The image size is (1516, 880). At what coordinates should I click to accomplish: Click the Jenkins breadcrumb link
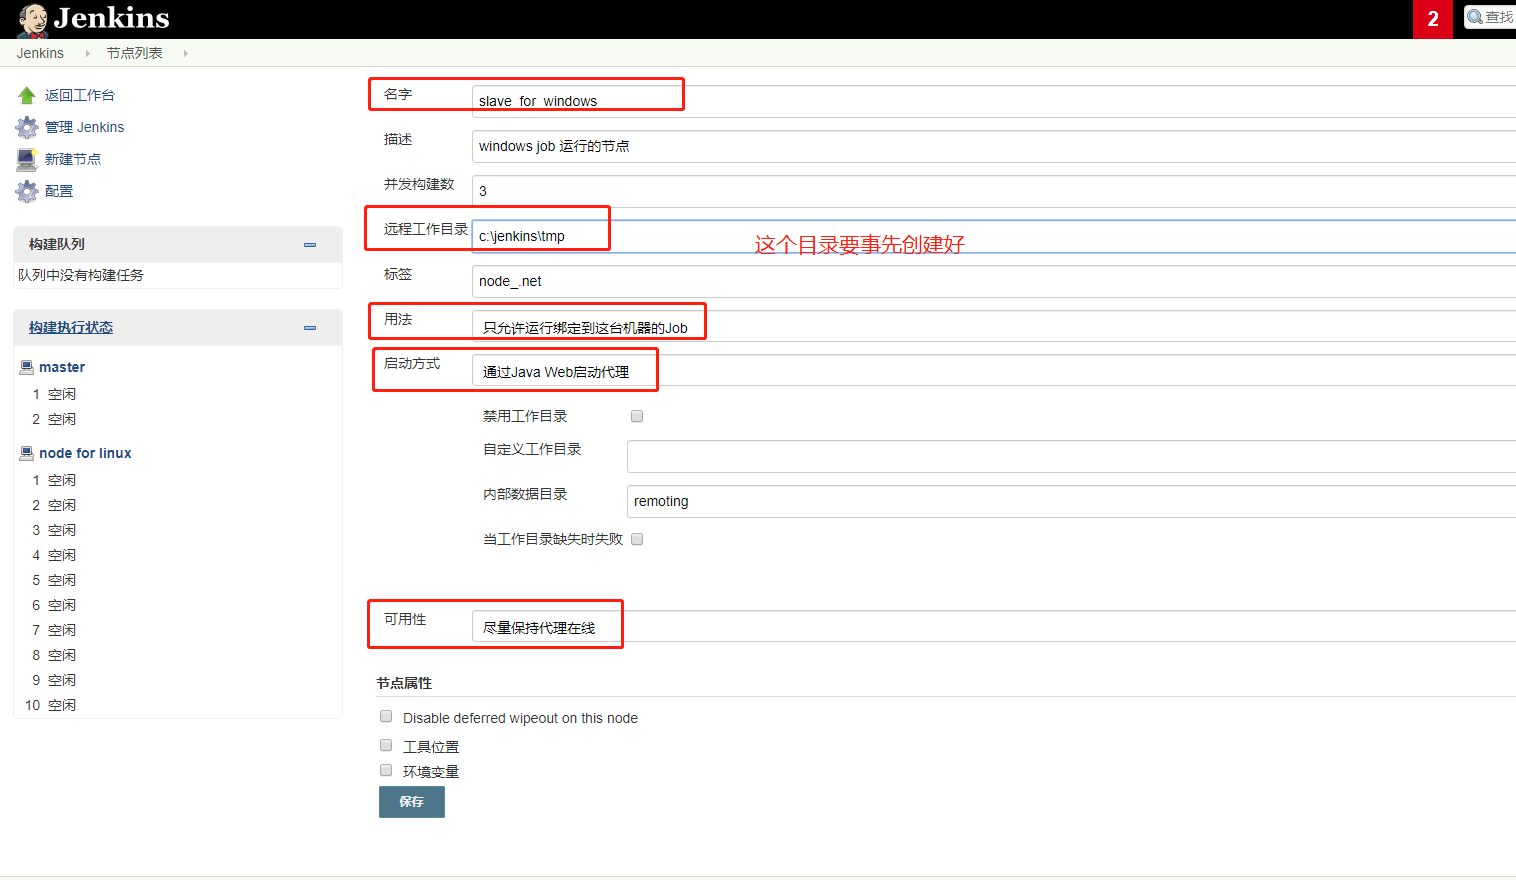click(x=40, y=53)
